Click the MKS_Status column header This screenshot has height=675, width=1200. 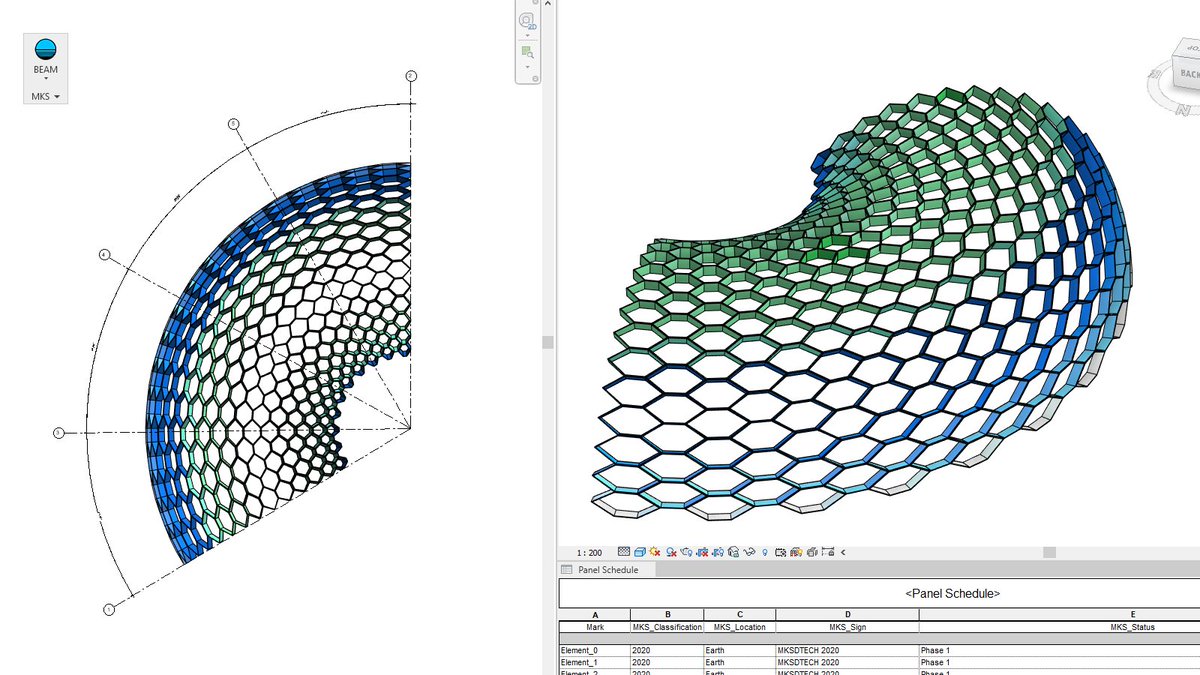(1133, 627)
